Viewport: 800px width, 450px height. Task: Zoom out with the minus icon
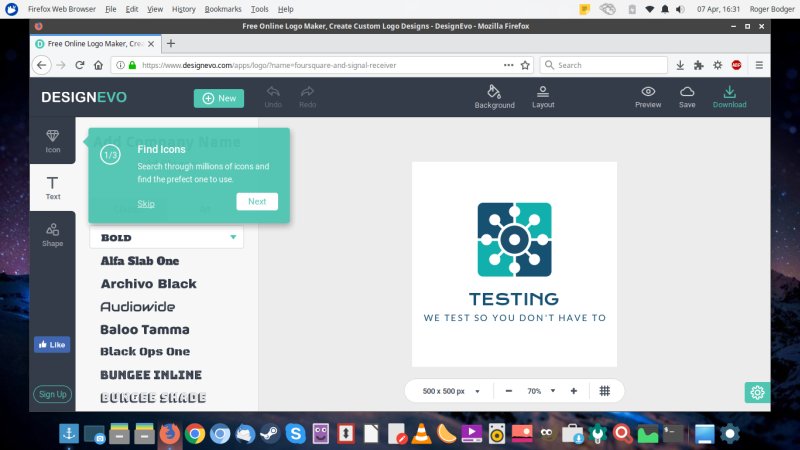click(x=509, y=391)
